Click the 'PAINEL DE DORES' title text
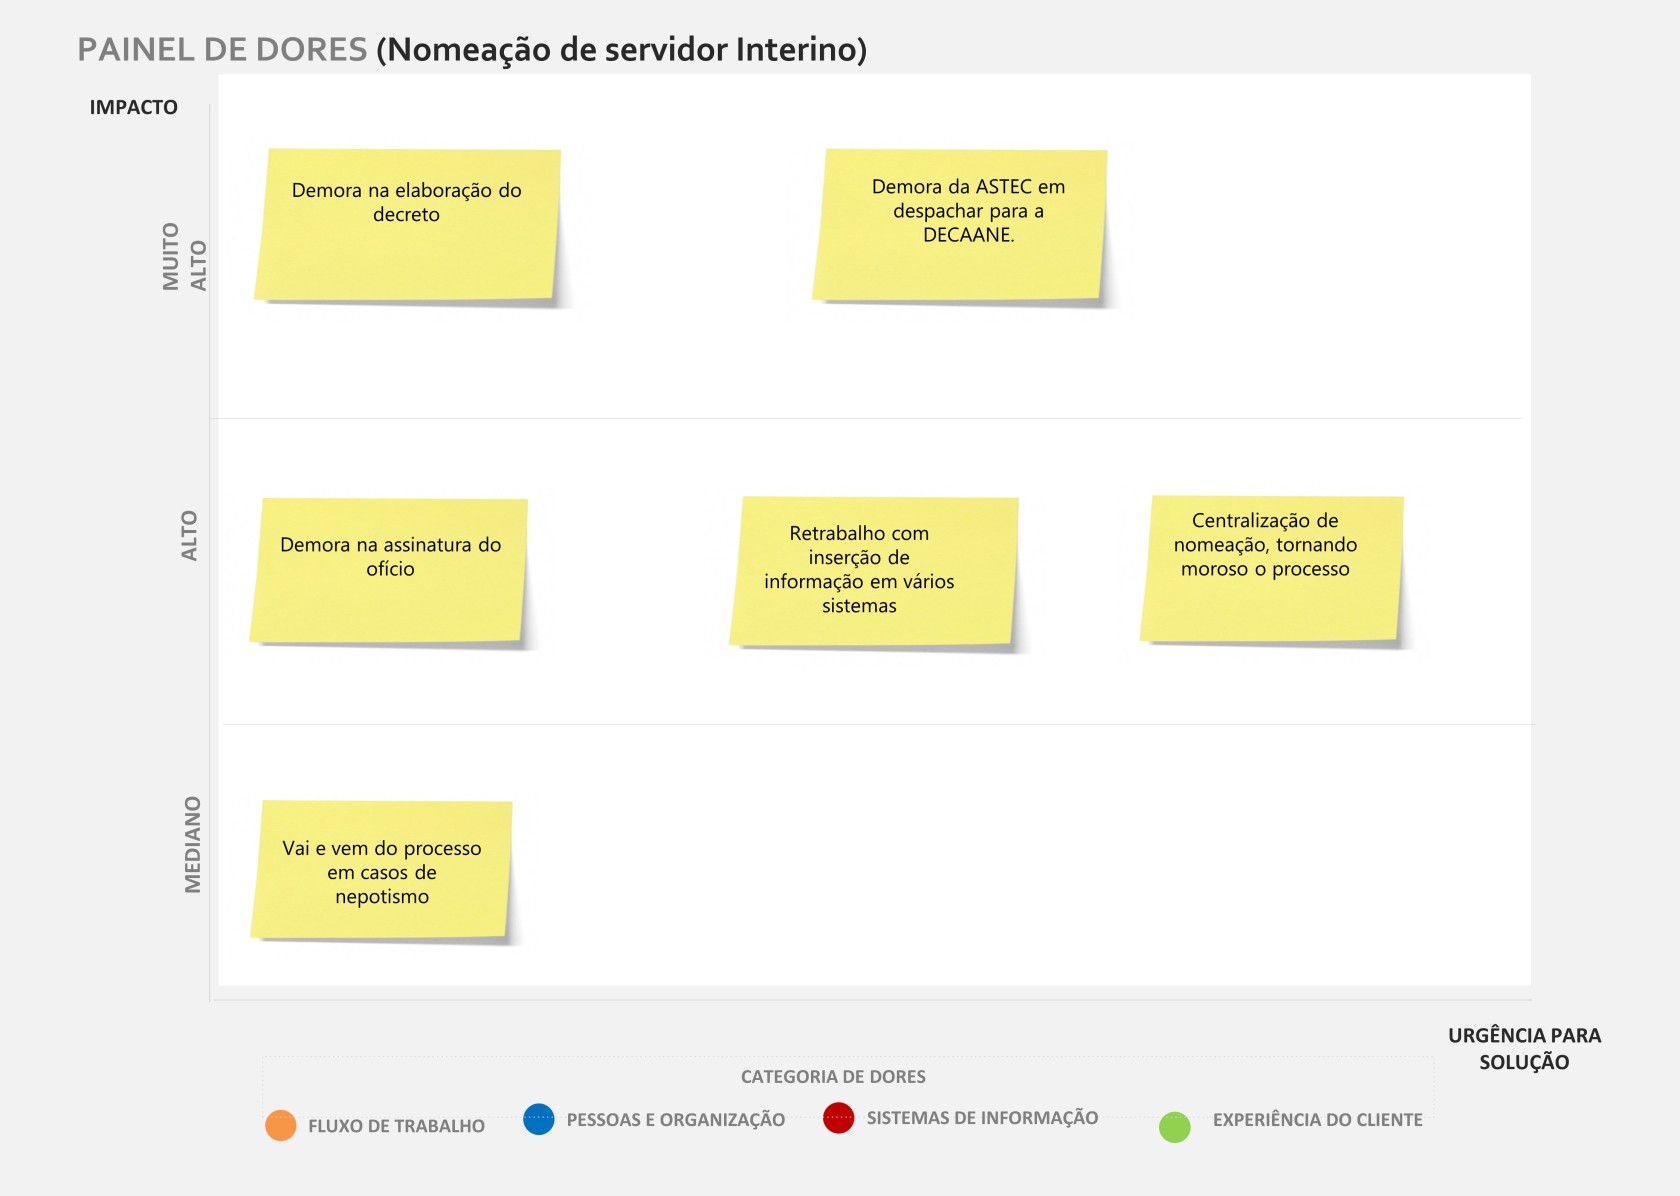Image resolution: width=1680 pixels, height=1196 pixels. pyautogui.click(x=222, y=50)
